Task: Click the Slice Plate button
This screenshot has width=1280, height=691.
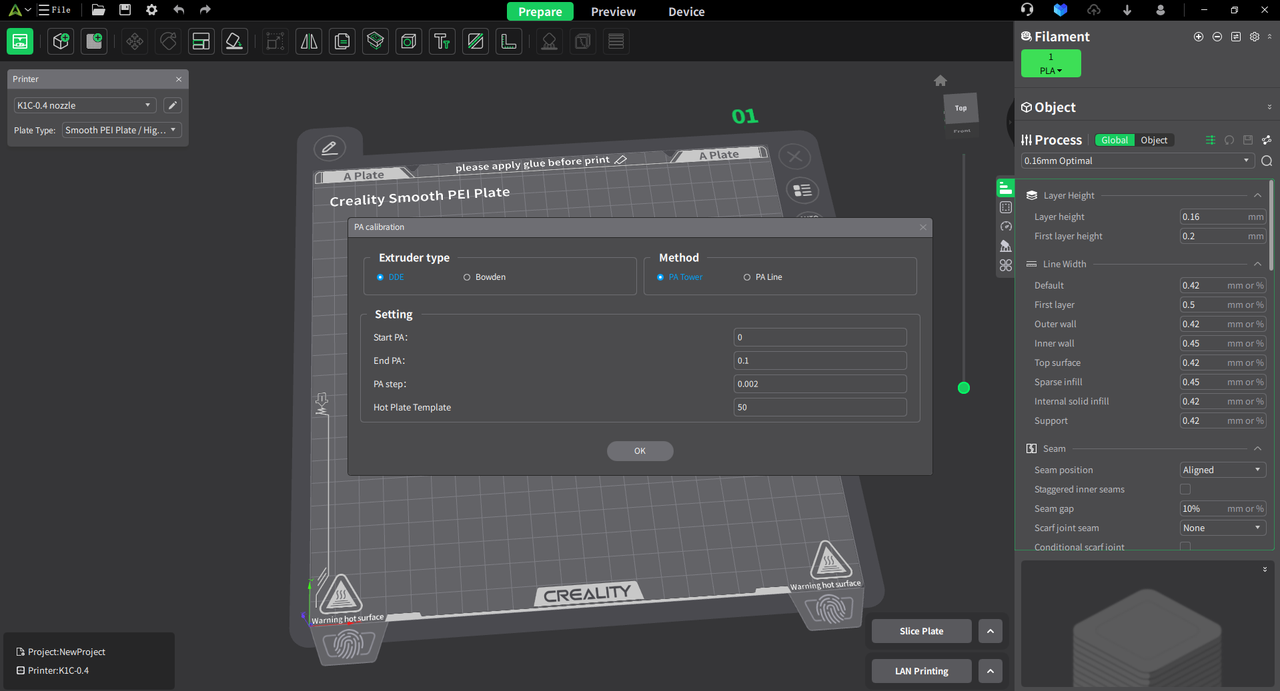Action: point(921,631)
